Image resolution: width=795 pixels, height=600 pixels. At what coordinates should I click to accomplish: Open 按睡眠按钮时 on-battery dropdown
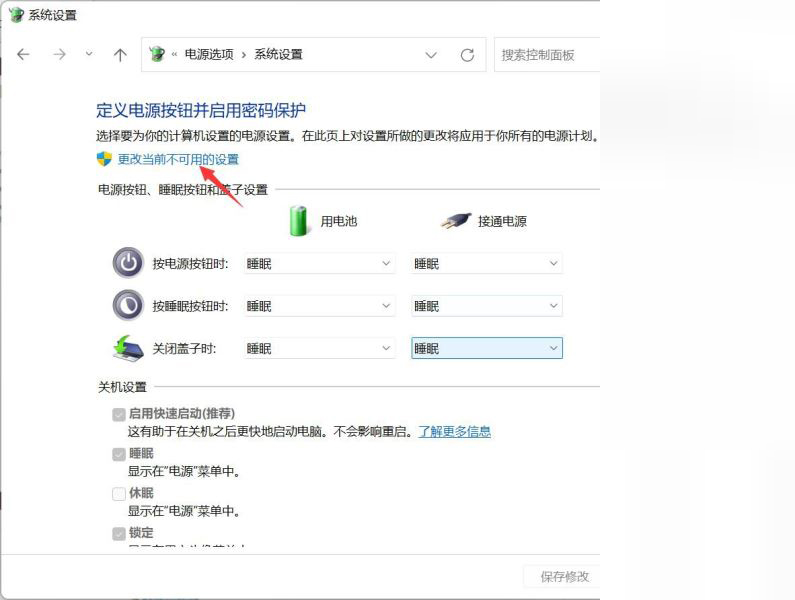pos(319,306)
